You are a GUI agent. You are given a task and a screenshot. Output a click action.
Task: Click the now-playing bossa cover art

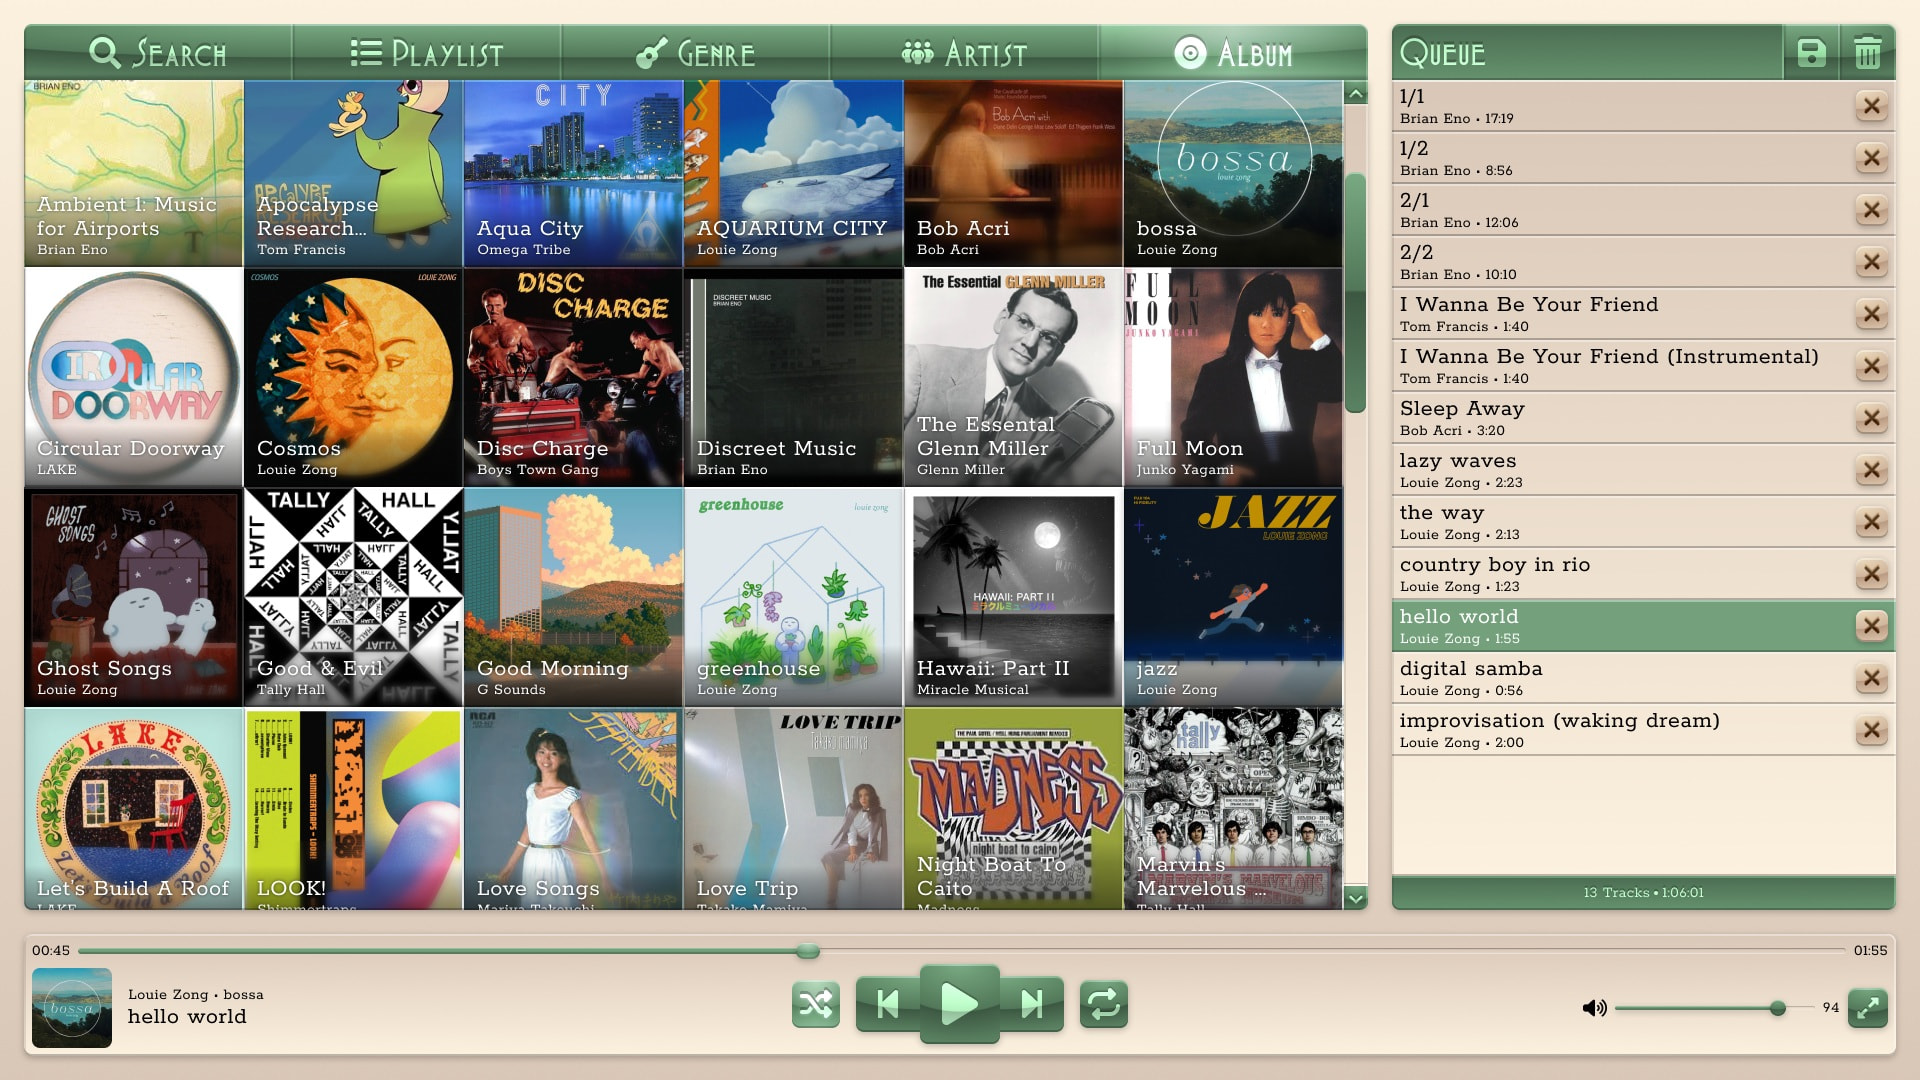[72, 1008]
